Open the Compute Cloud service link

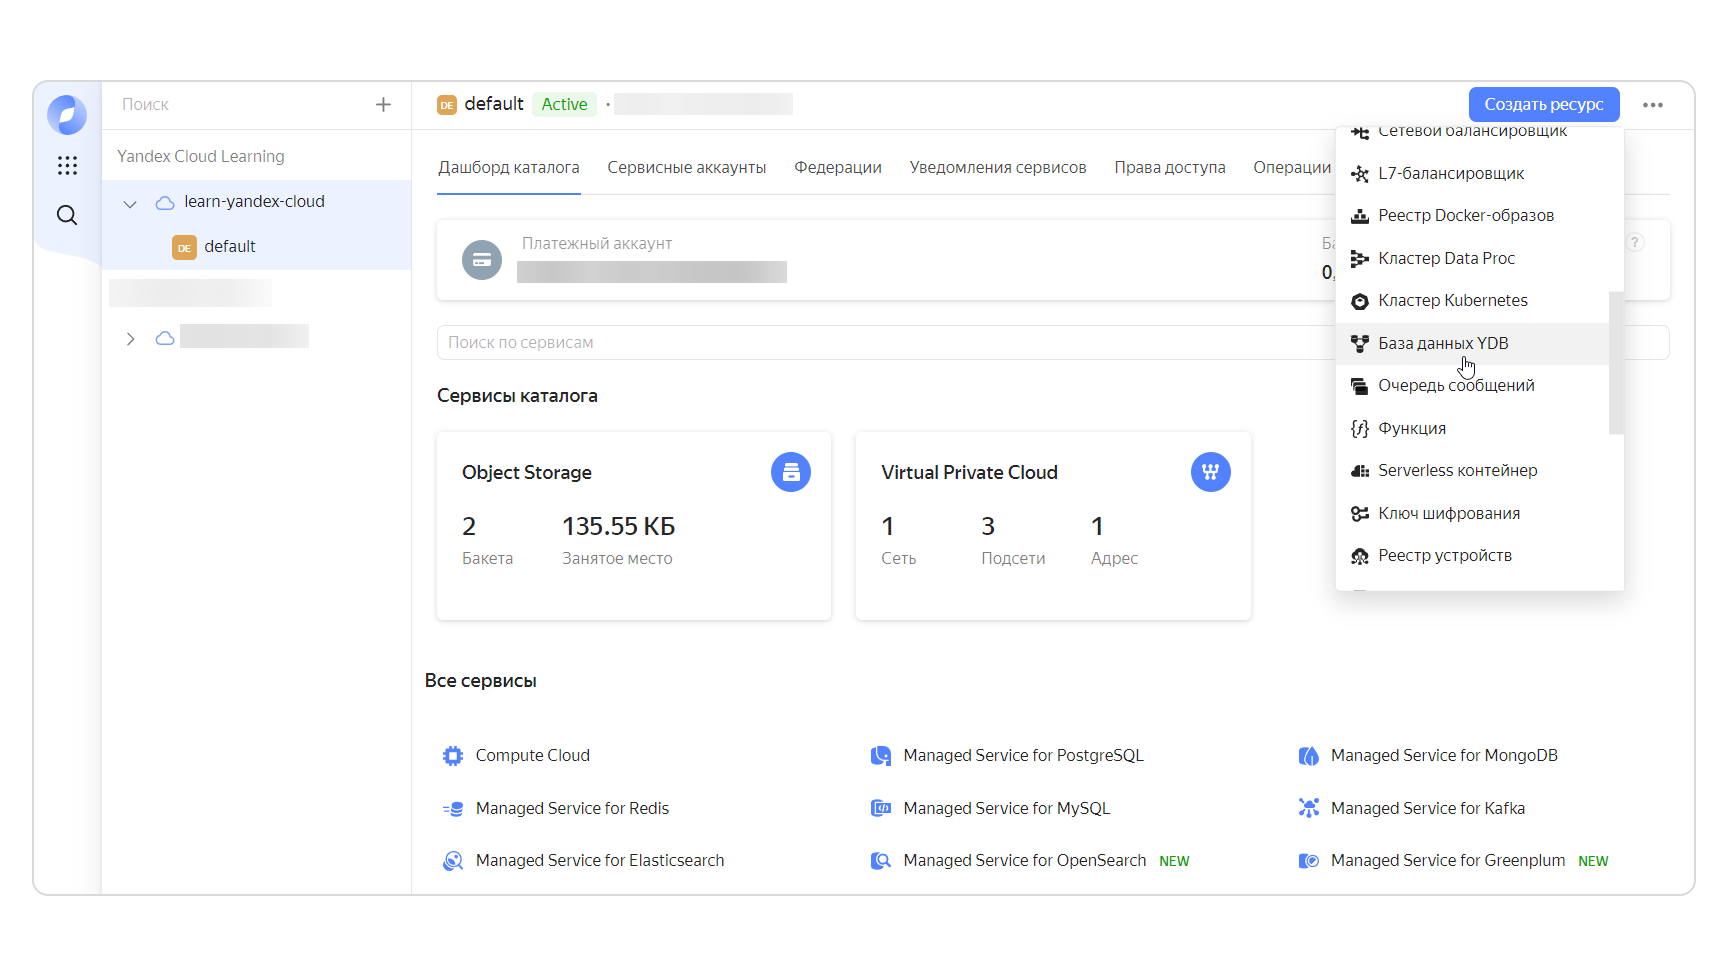pos(532,756)
